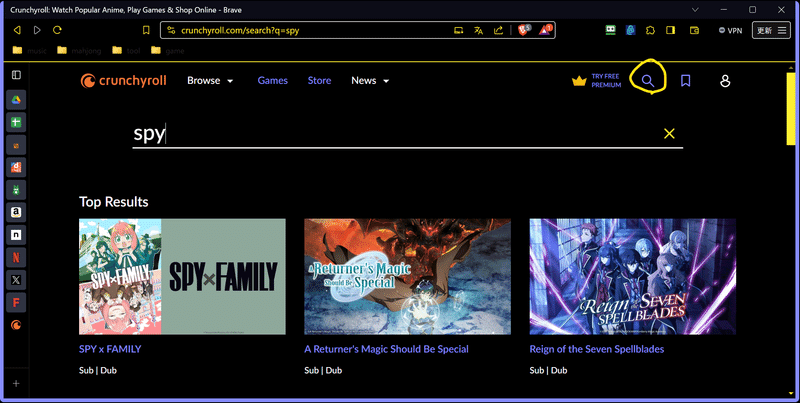Viewport: 800px width, 403px height.
Task: Open the X (Twitter) sidebar icon
Action: click(16, 280)
